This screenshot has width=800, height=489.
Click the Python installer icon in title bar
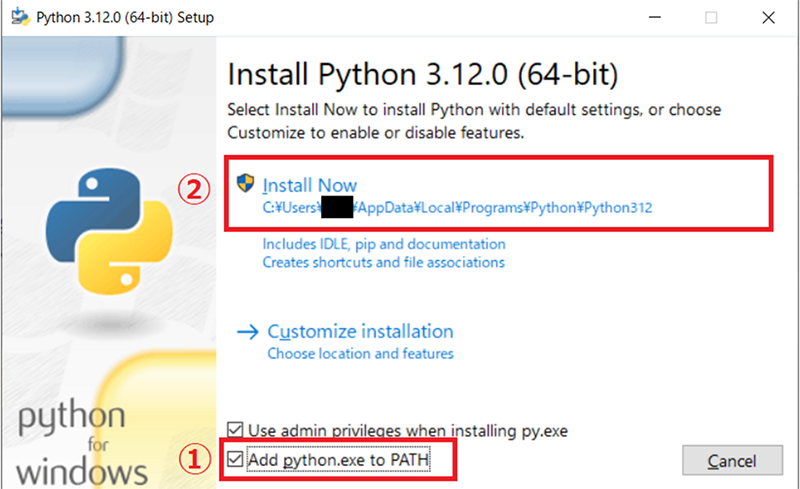tap(20, 17)
